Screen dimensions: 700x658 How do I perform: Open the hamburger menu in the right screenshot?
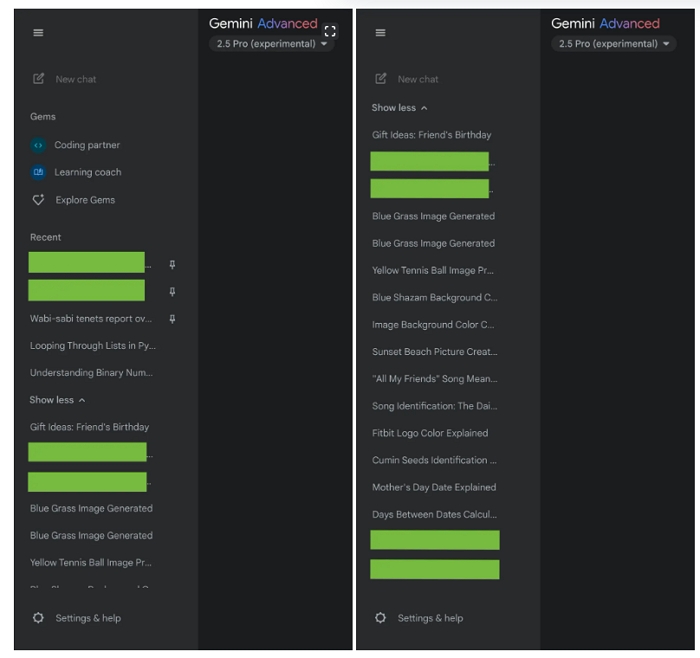(x=380, y=33)
